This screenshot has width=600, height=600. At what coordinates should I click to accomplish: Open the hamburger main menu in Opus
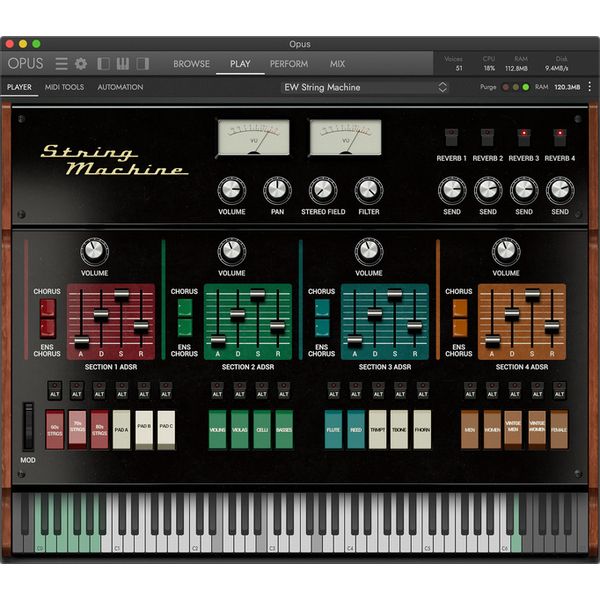61,64
